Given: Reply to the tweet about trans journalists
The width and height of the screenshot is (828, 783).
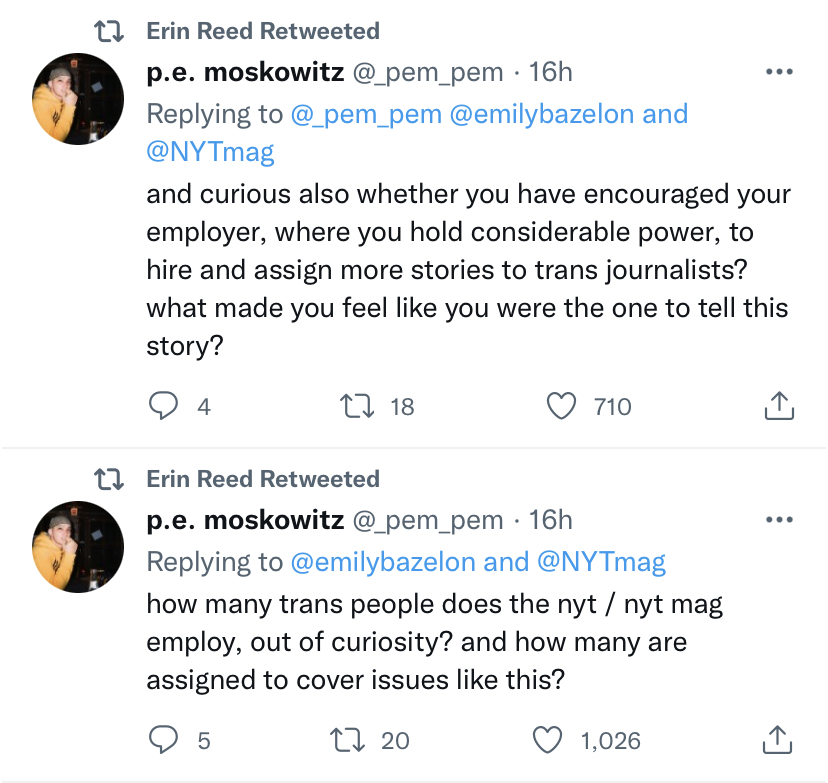Looking at the screenshot, I should coord(162,405).
